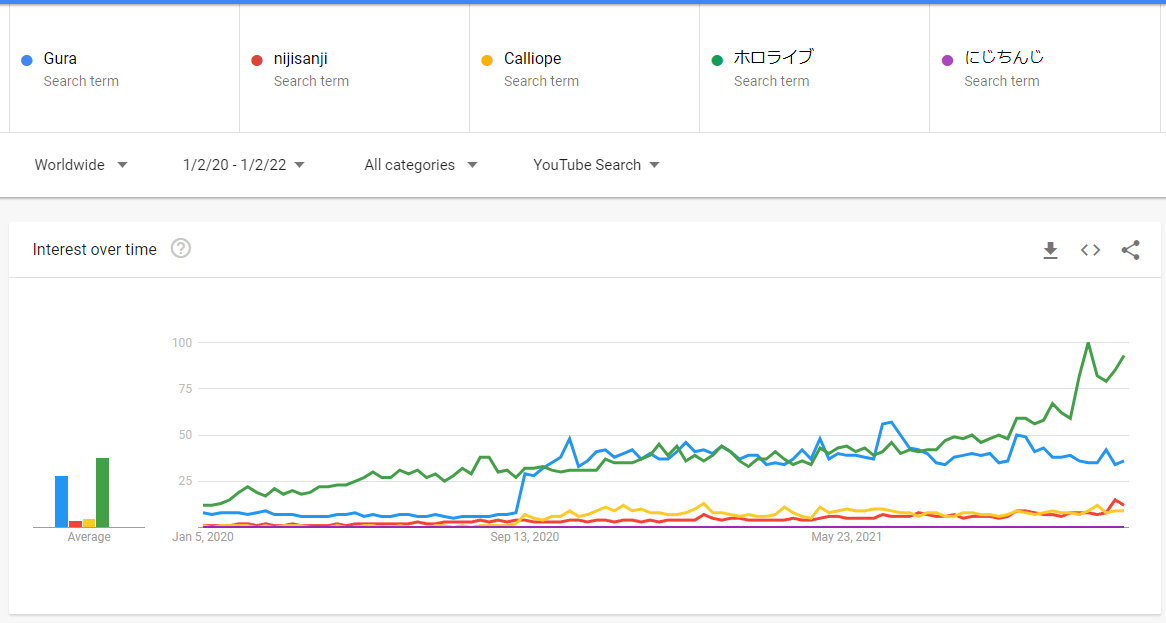Open help for Interest over time
This screenshot has height=623, width=1166.
pyautogui.click(x=181, y=248)
